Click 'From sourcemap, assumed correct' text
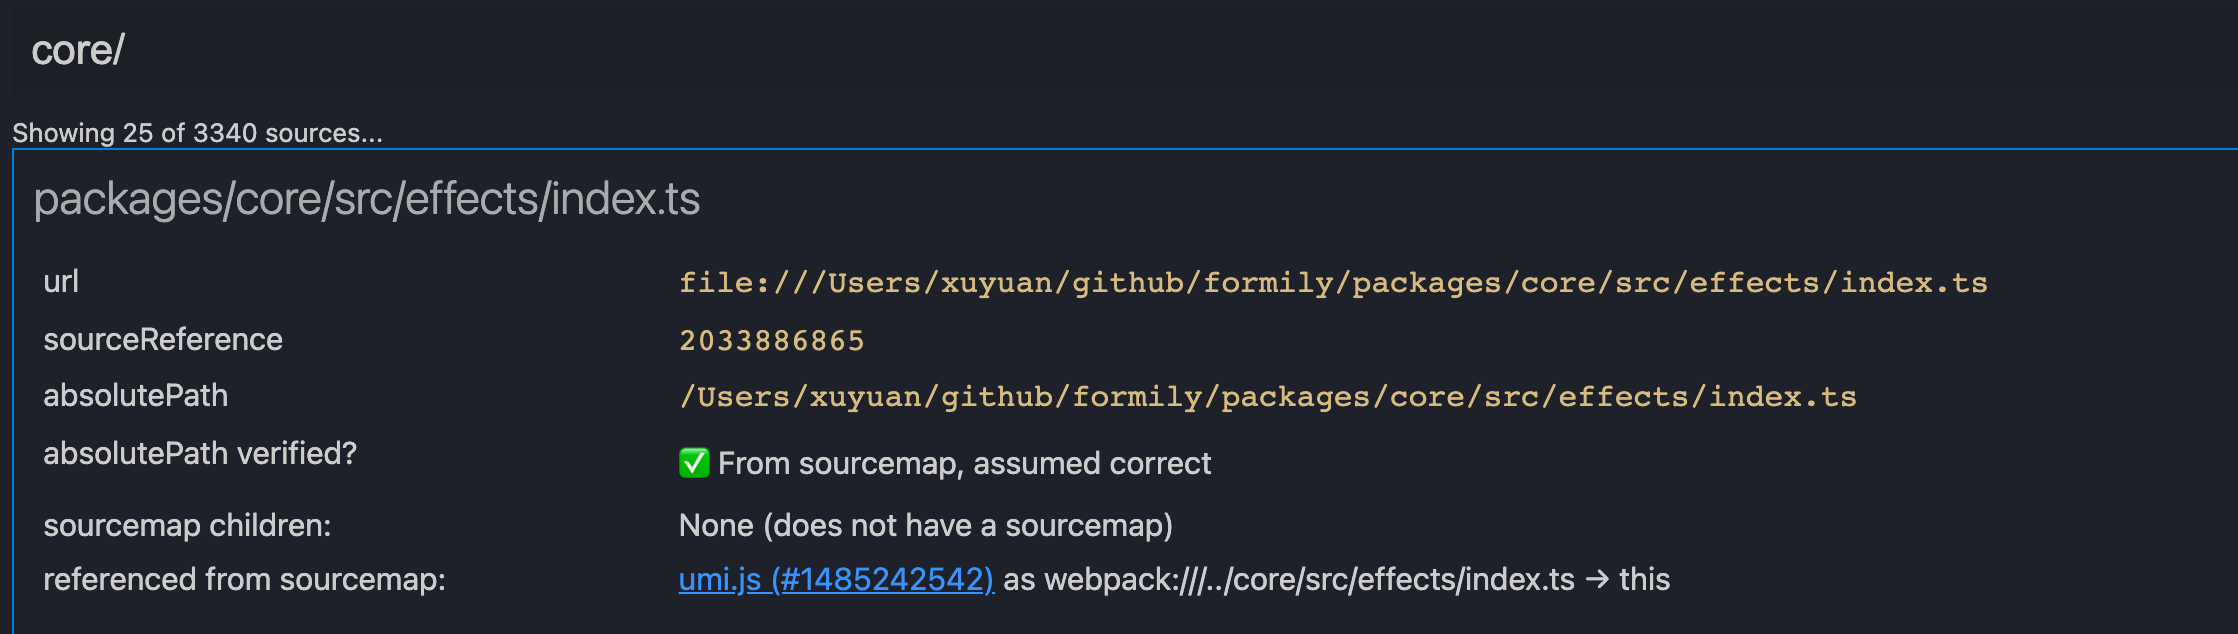 (x=964, y=464)
